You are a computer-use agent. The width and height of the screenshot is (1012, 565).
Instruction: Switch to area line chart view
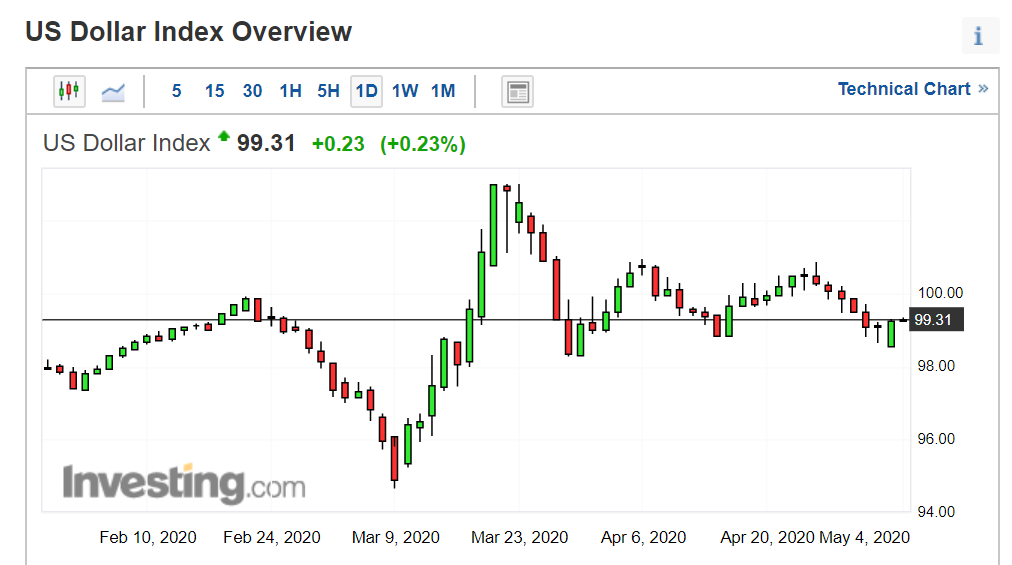(113, 92)
